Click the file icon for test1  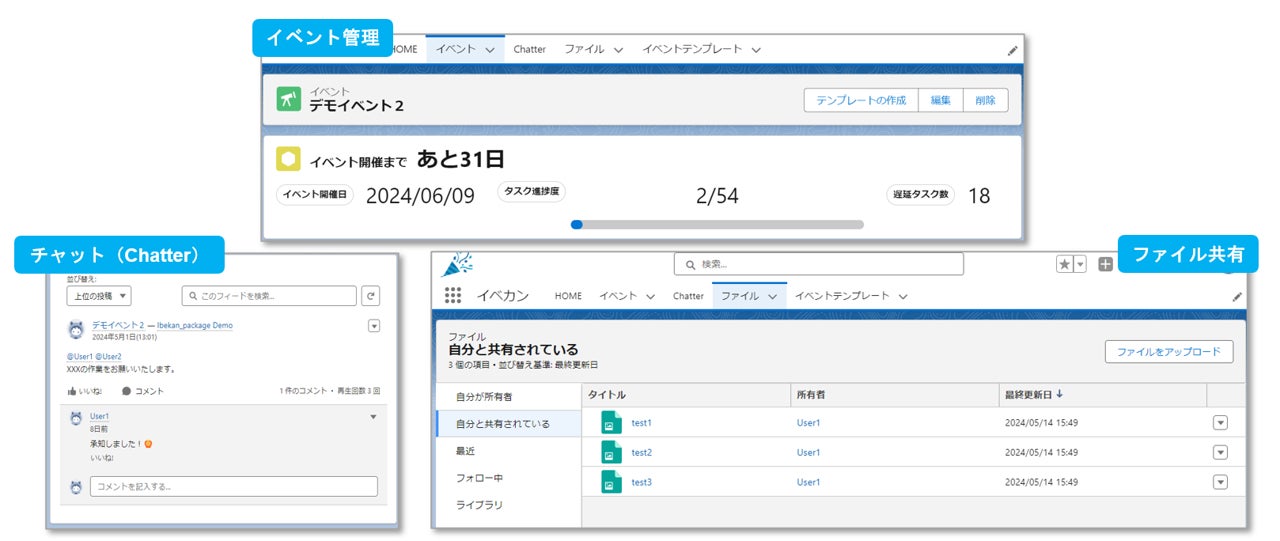point(611,423)
